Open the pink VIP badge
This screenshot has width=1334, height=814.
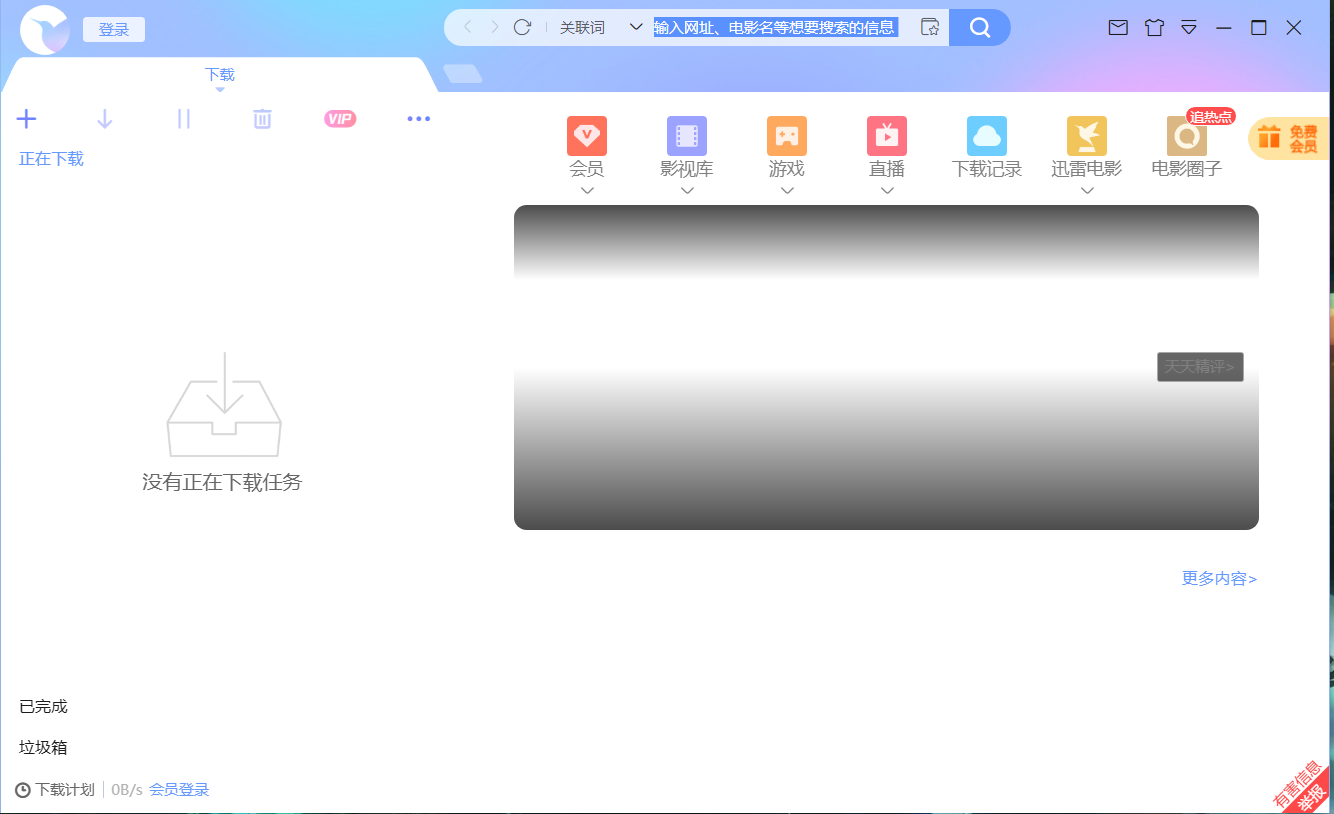340,119
